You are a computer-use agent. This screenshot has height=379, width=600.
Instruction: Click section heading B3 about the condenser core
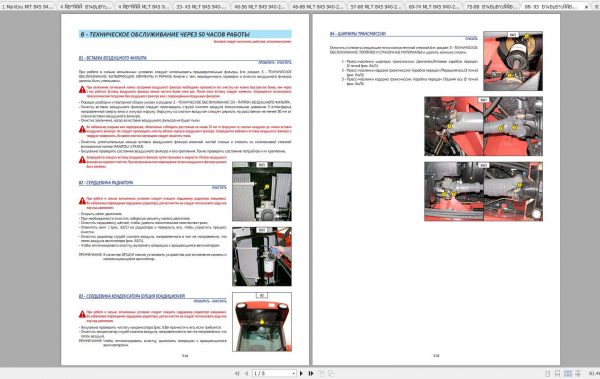click(132, 296)
